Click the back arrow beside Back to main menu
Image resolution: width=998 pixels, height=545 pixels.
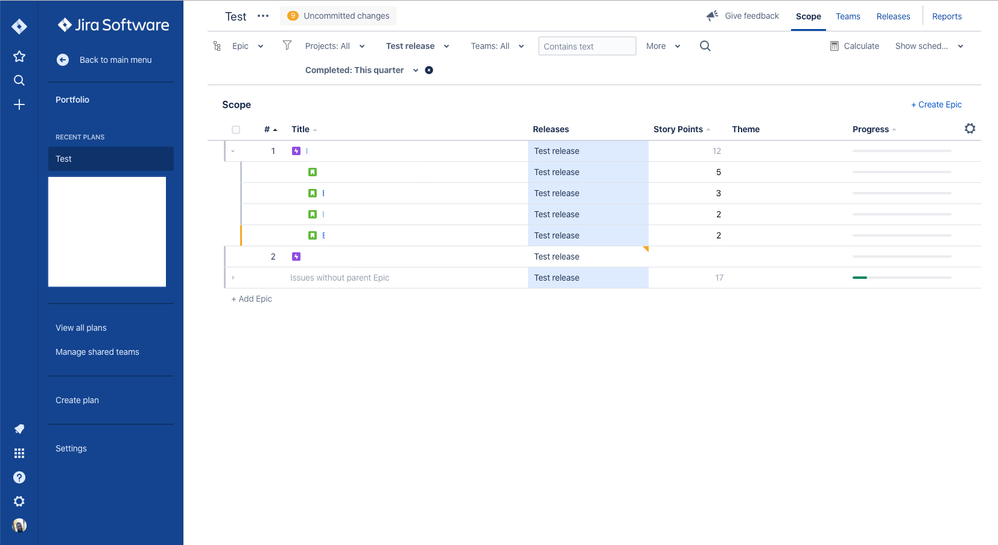tap(62, 60)
